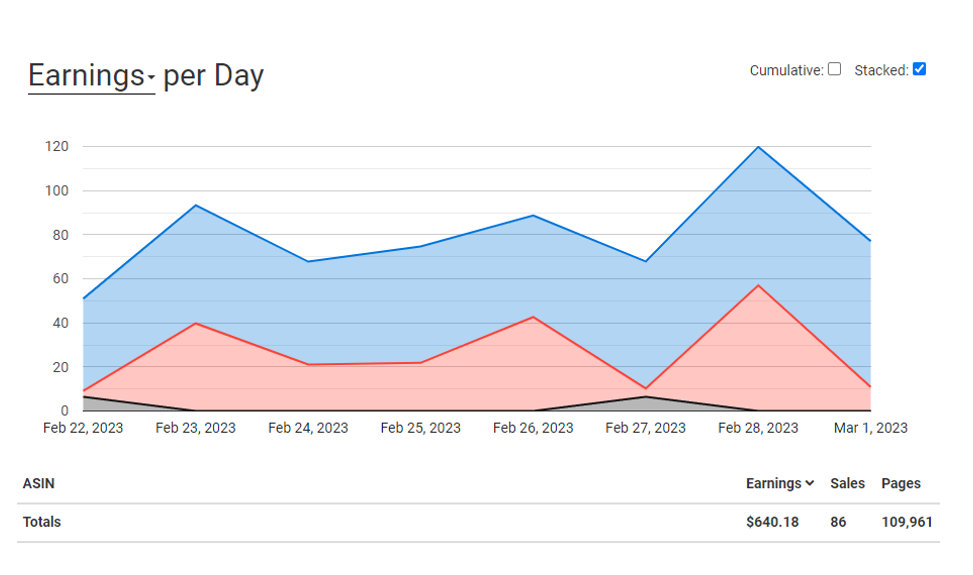Click the Feb 25, 2023 axis label
Viewport: 973px width, 575px height.
pyautogui.click(x=420, y=428)
